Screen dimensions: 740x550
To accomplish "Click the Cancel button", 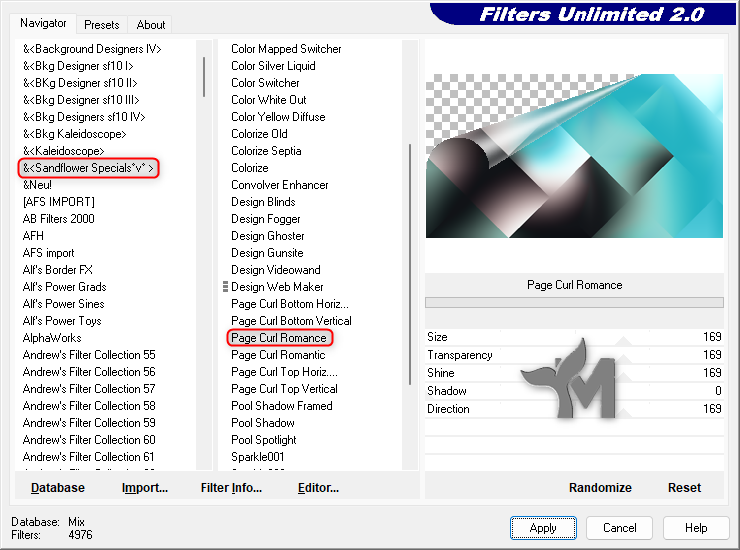I will point(619,527).
